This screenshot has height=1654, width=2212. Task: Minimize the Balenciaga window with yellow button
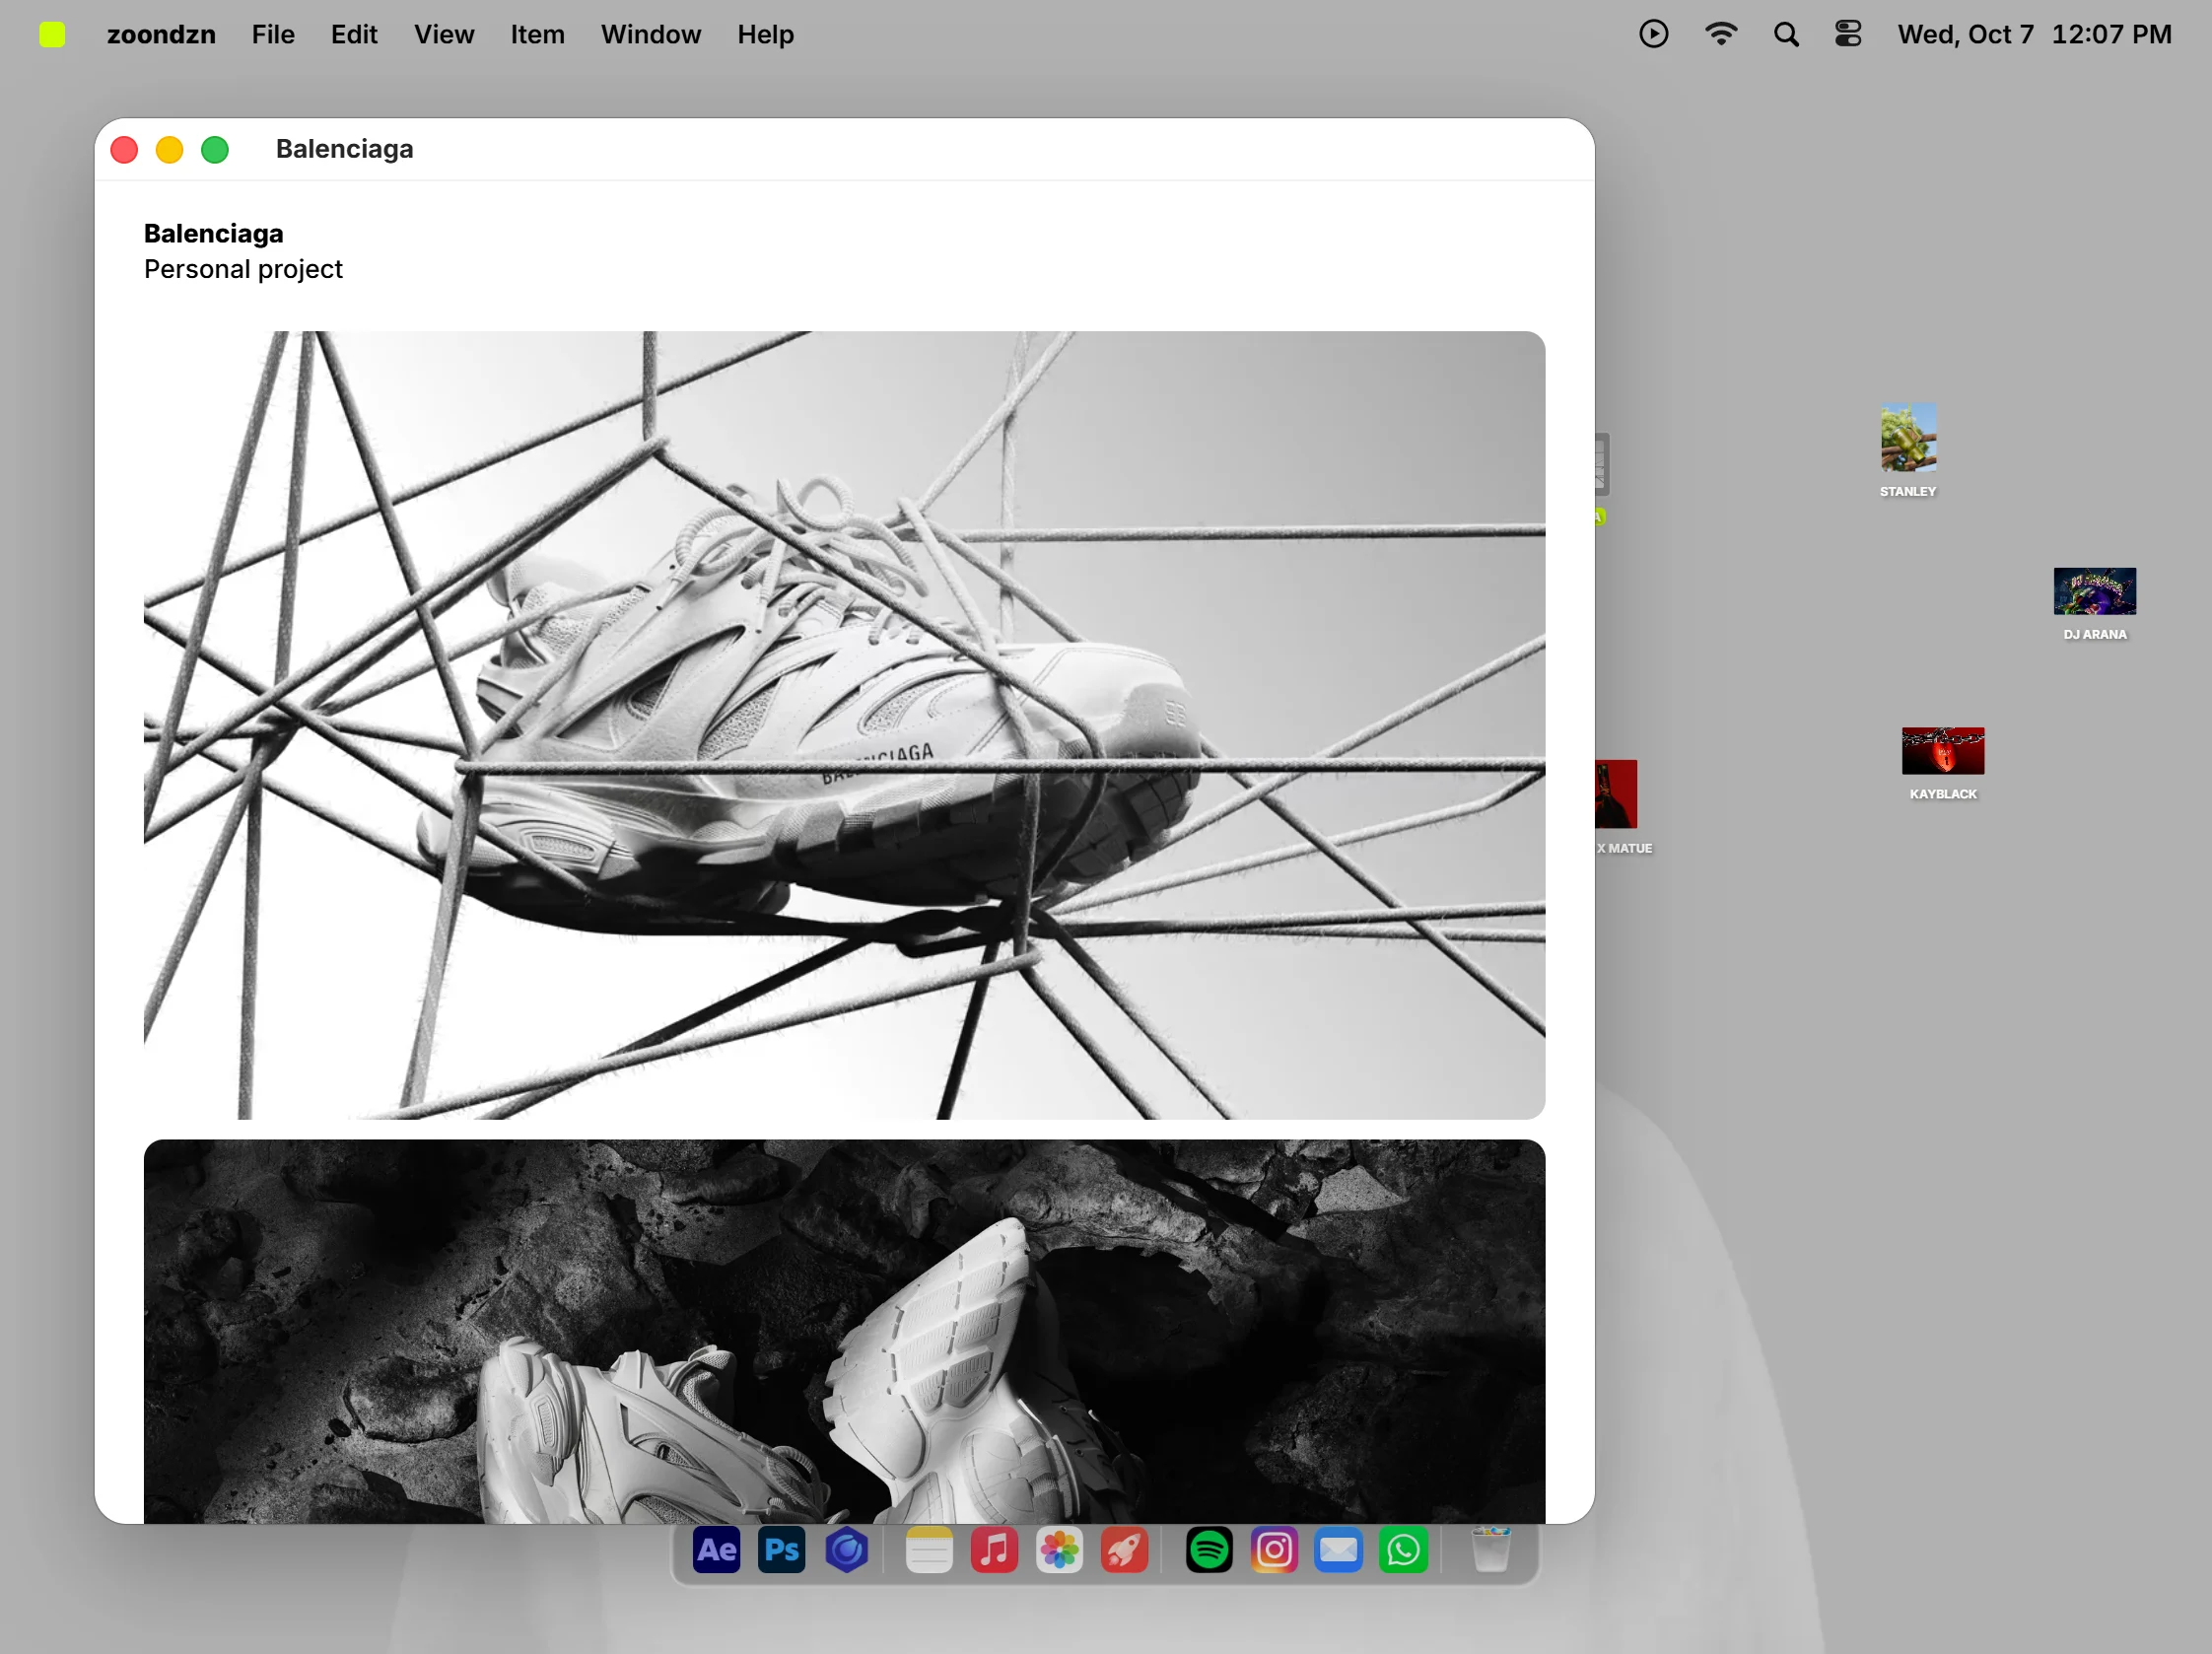click(x=169, y=150)
